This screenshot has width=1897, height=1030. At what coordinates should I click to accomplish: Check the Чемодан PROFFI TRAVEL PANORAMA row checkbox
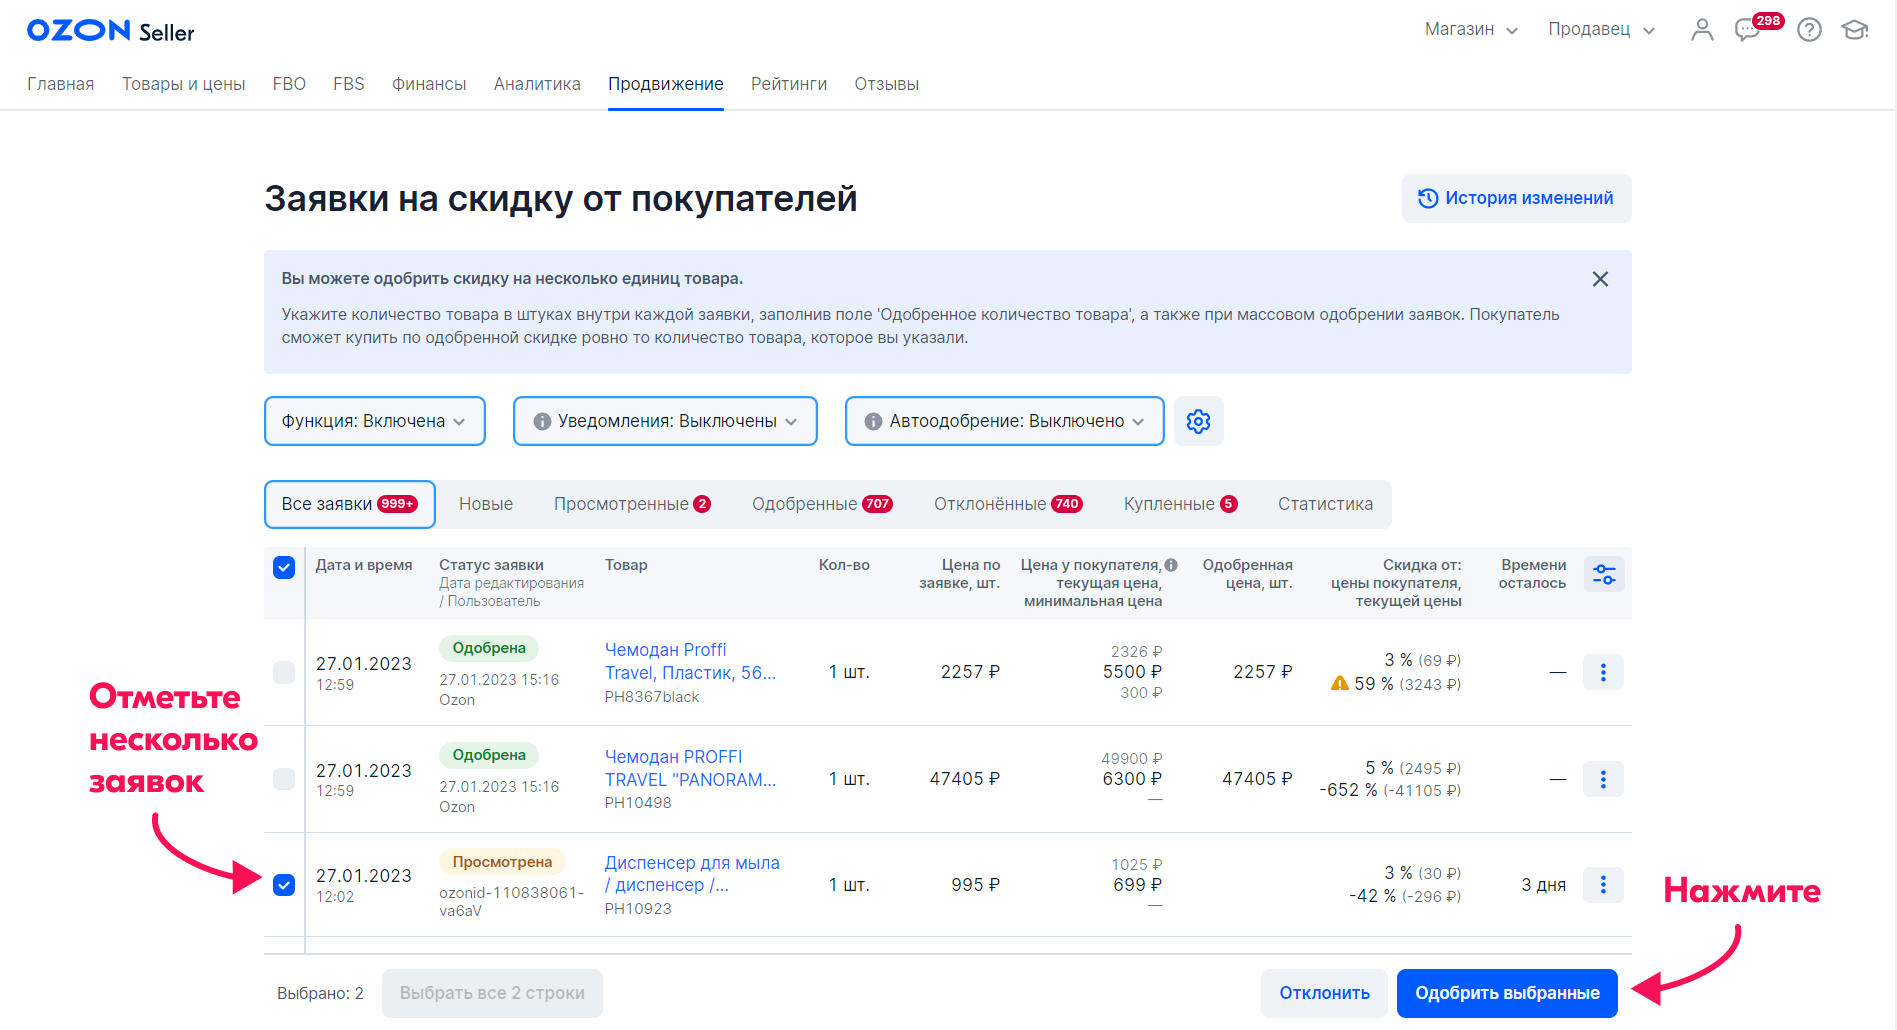click(284, 779)
